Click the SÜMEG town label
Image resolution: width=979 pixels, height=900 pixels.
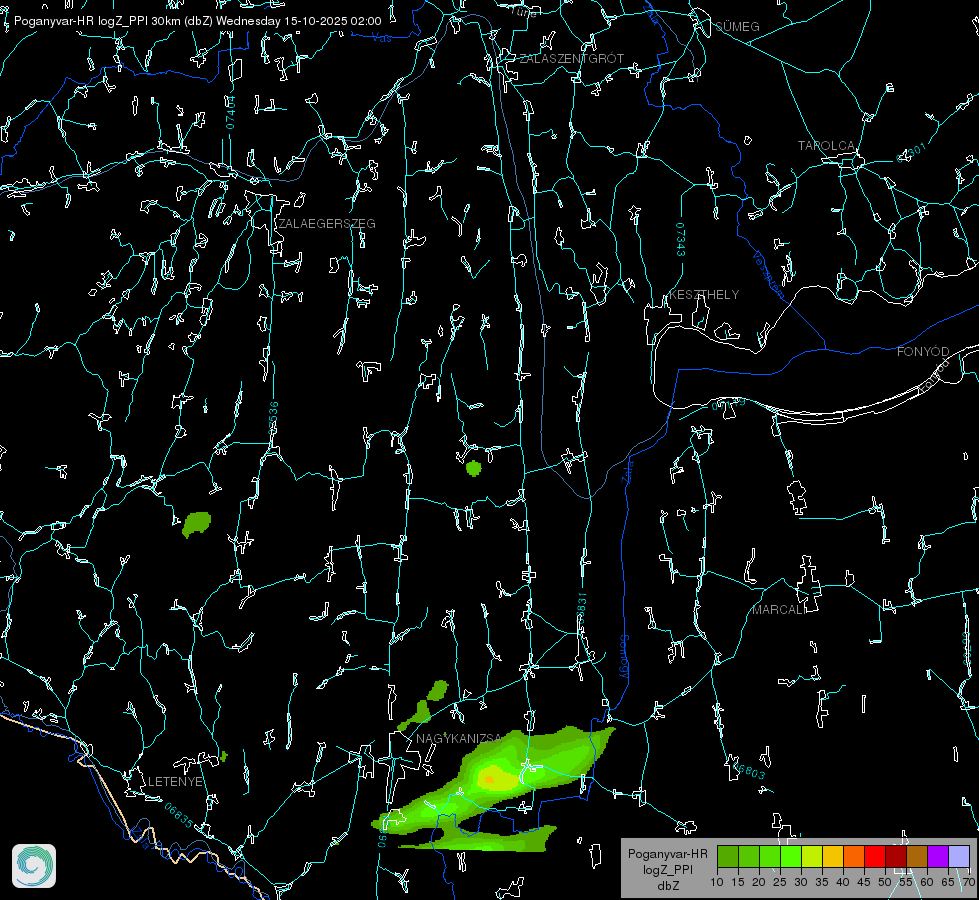click(x=737, y=26)
